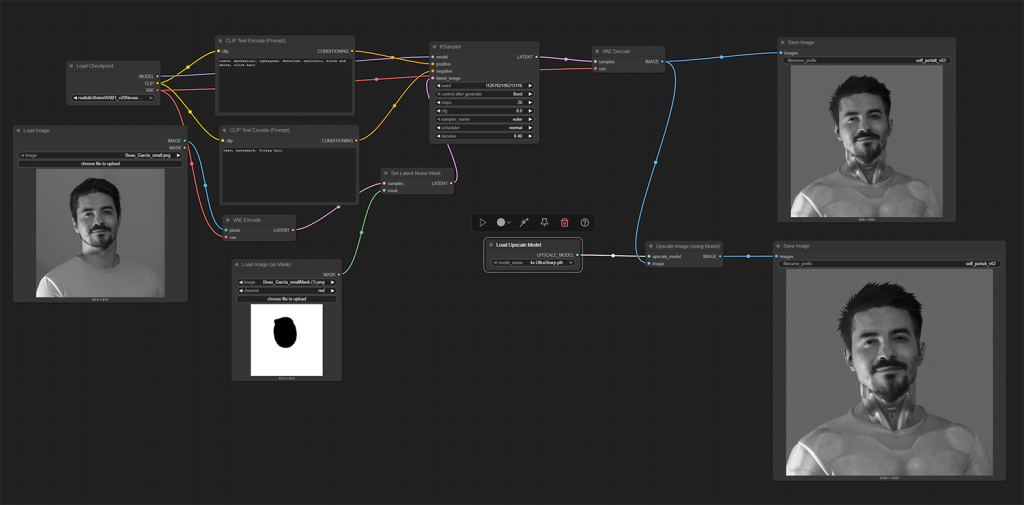Delete the node with red trash icon

(x=564, y=222)
